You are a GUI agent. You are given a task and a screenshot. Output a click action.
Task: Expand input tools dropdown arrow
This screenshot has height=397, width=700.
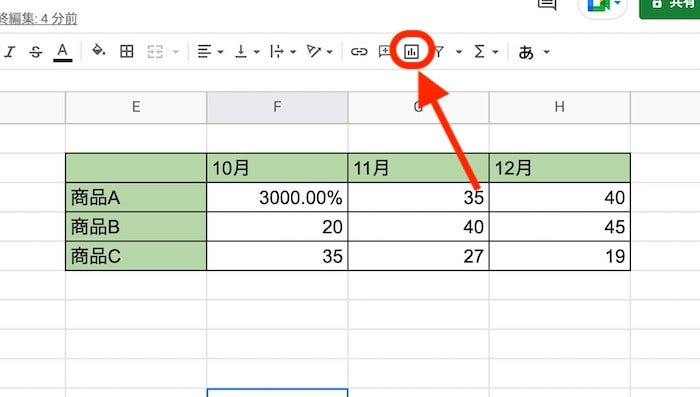[x=546, y=52]
